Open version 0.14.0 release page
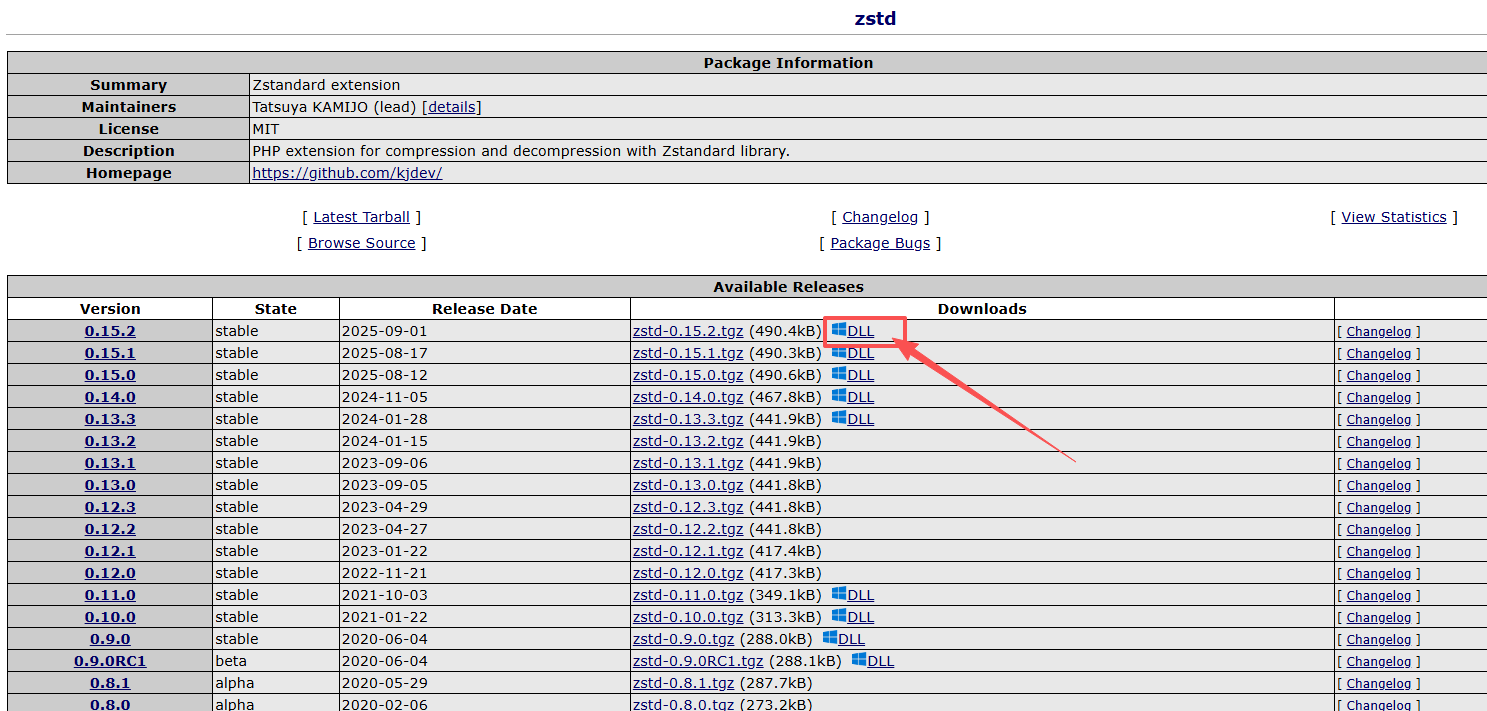 (x=110, y=397)
